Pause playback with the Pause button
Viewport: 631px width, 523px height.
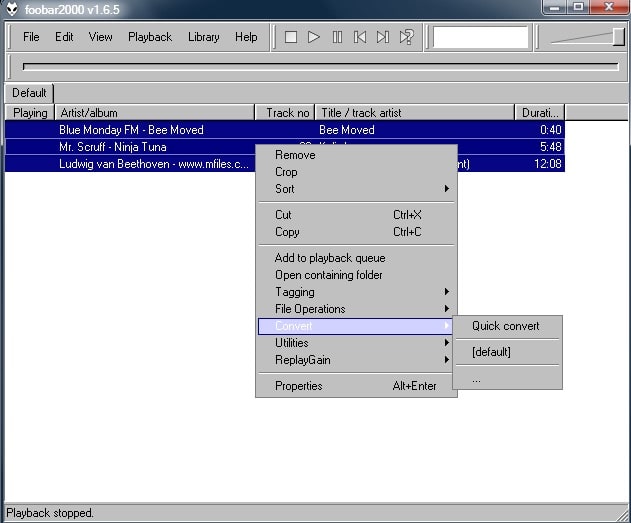pyautogui.click(x=337, y=37)
